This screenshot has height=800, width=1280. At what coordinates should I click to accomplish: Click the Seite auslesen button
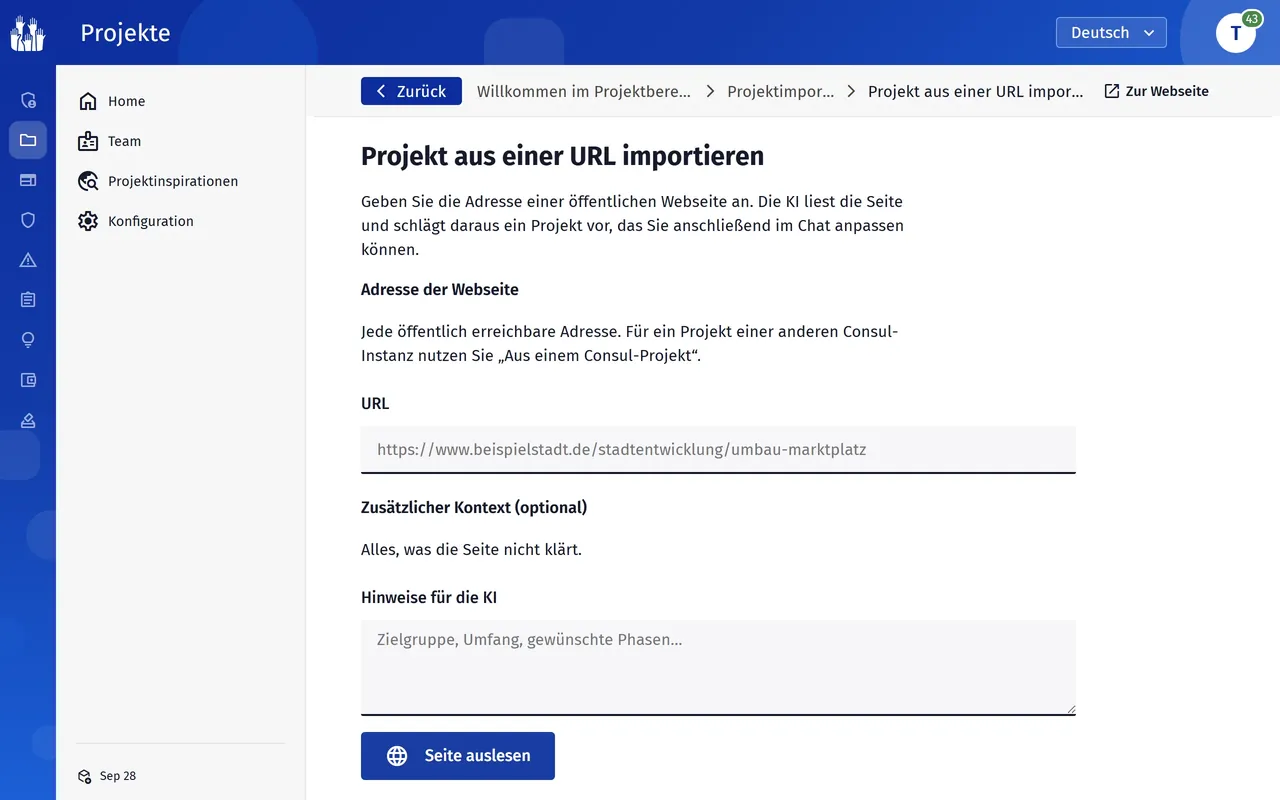coord(458,756)
